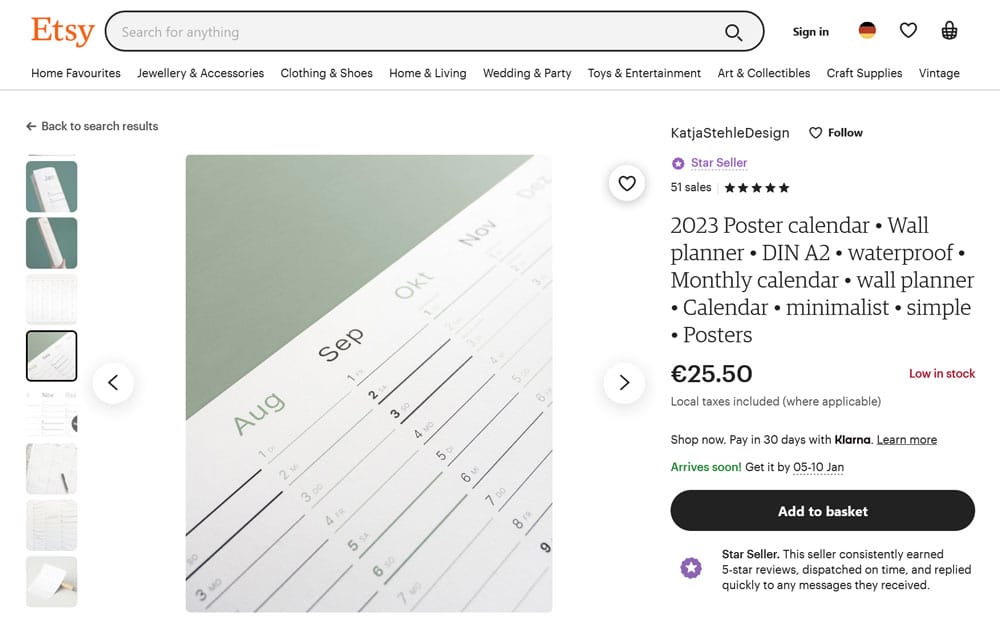The image size is (1000, 631).
Task: Click the search magnifying glass icon
Action: 734,32
